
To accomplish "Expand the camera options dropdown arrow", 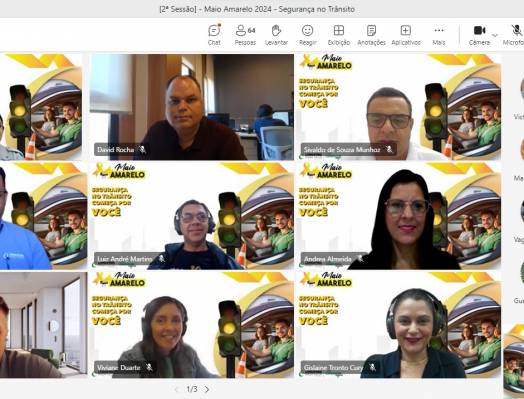I will click(495, 35).
